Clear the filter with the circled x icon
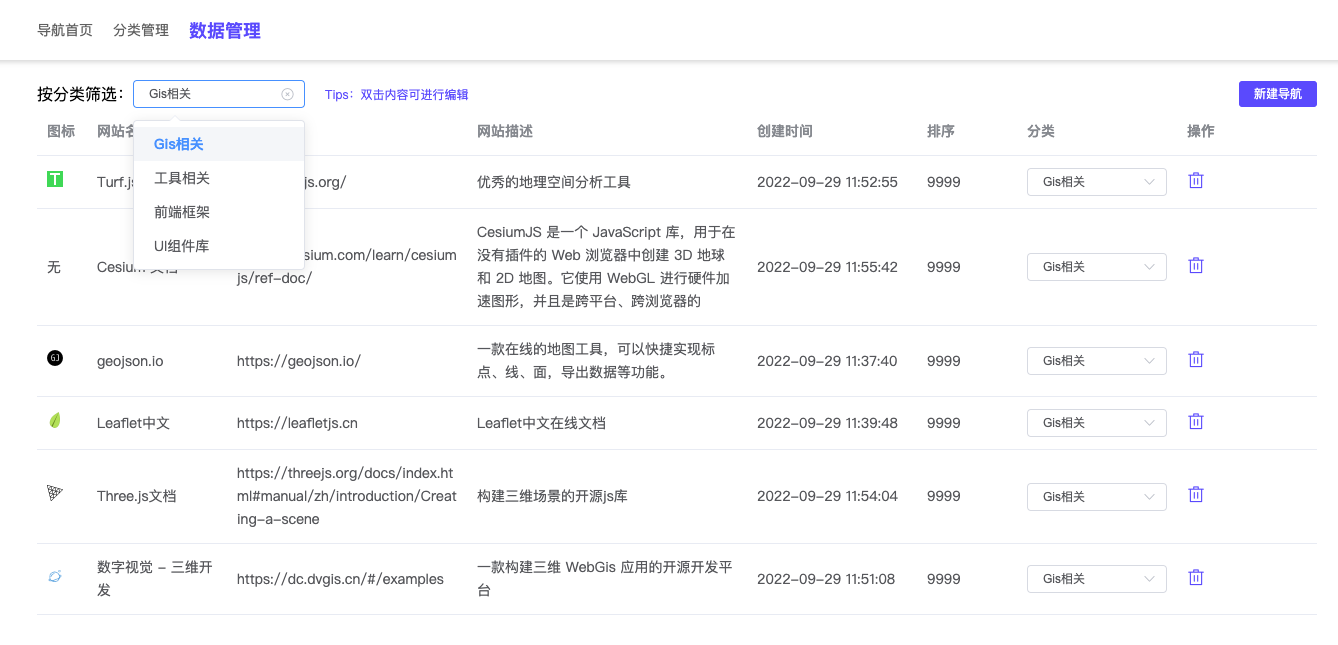The height and width of the screenshot is (645, 1338). (x=287, y=93)
